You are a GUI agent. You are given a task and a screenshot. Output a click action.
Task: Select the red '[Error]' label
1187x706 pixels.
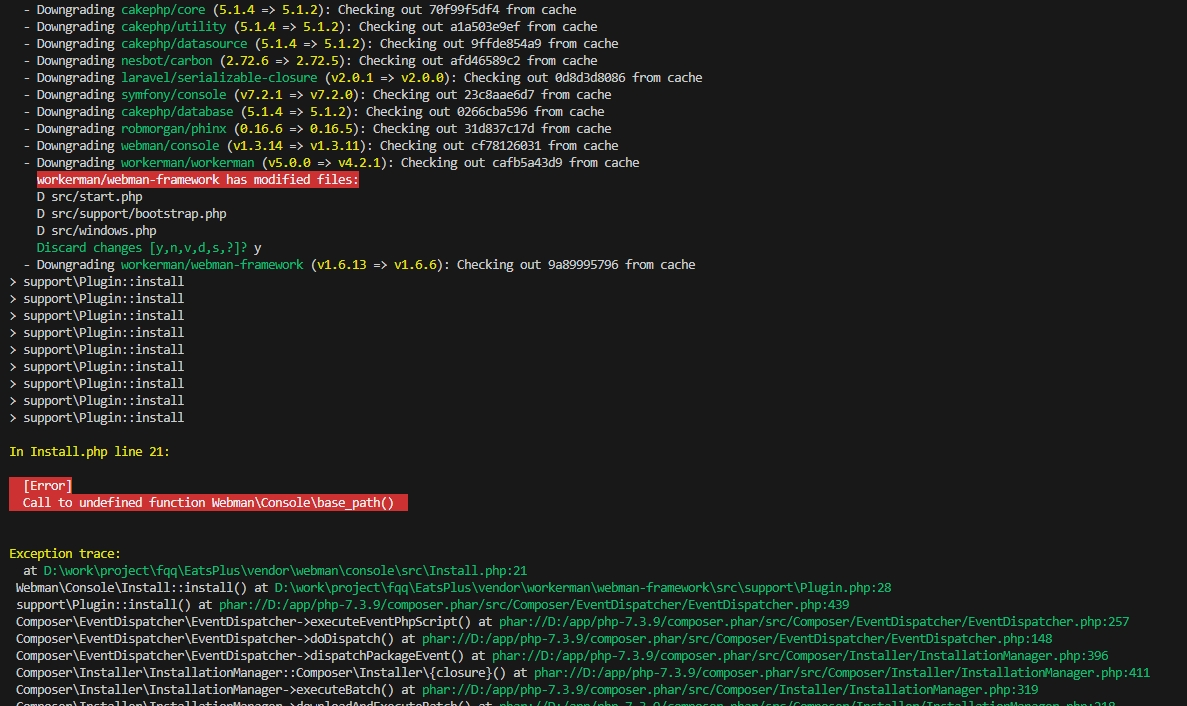pyautogui.click(x=47, y=486)
